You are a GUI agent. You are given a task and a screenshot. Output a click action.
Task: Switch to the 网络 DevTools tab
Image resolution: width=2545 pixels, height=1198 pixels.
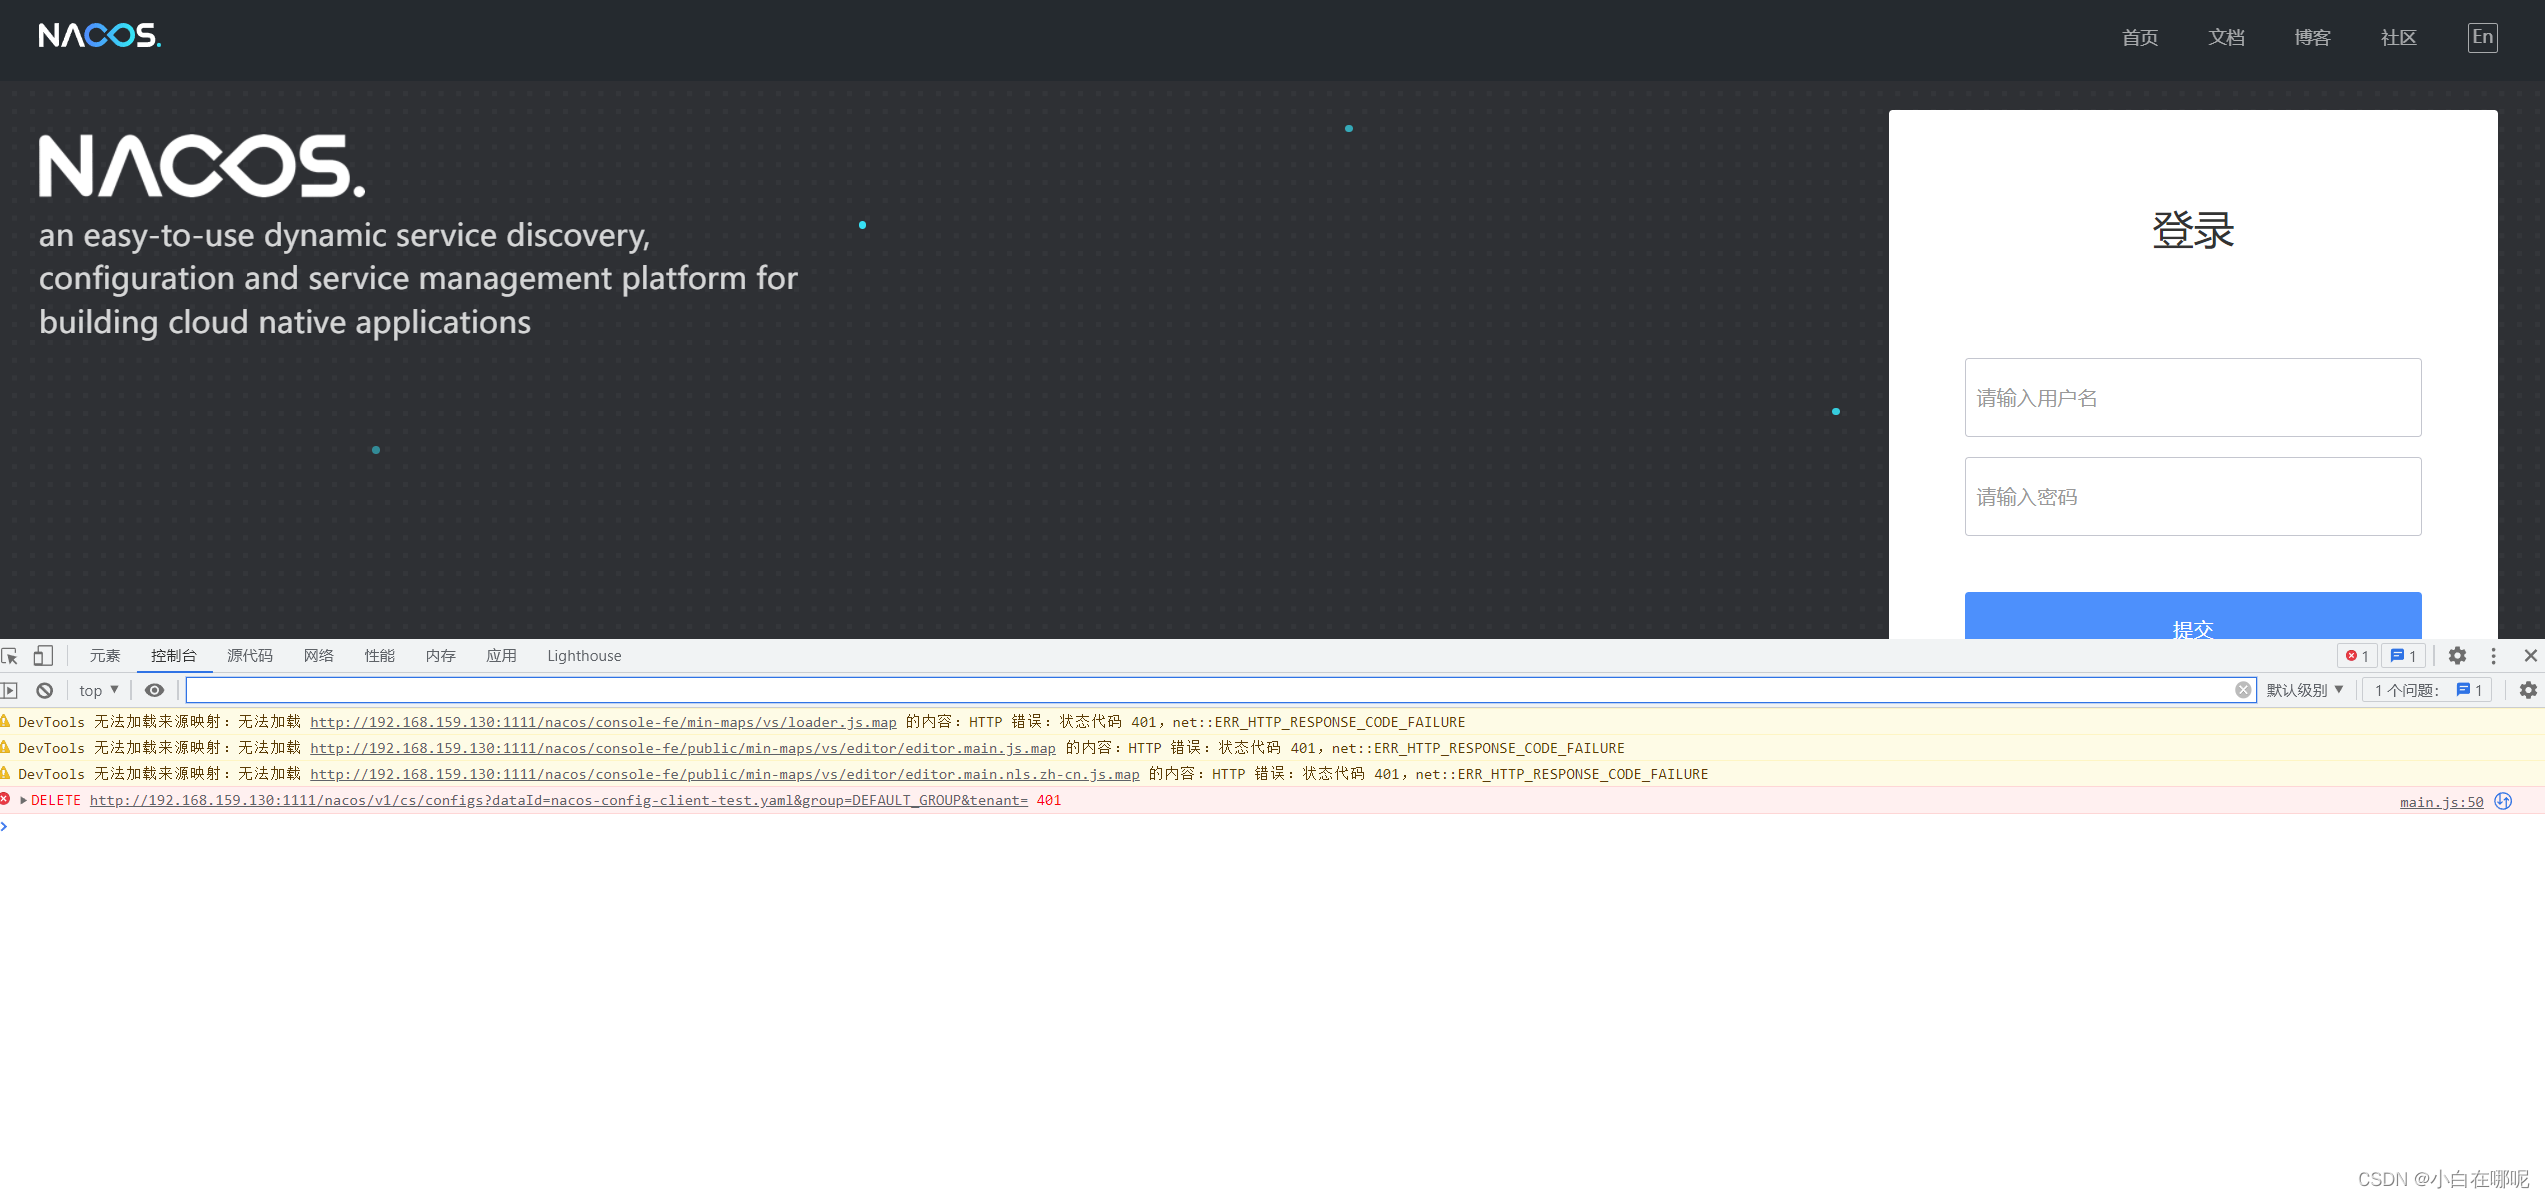(x=318, y=656)
